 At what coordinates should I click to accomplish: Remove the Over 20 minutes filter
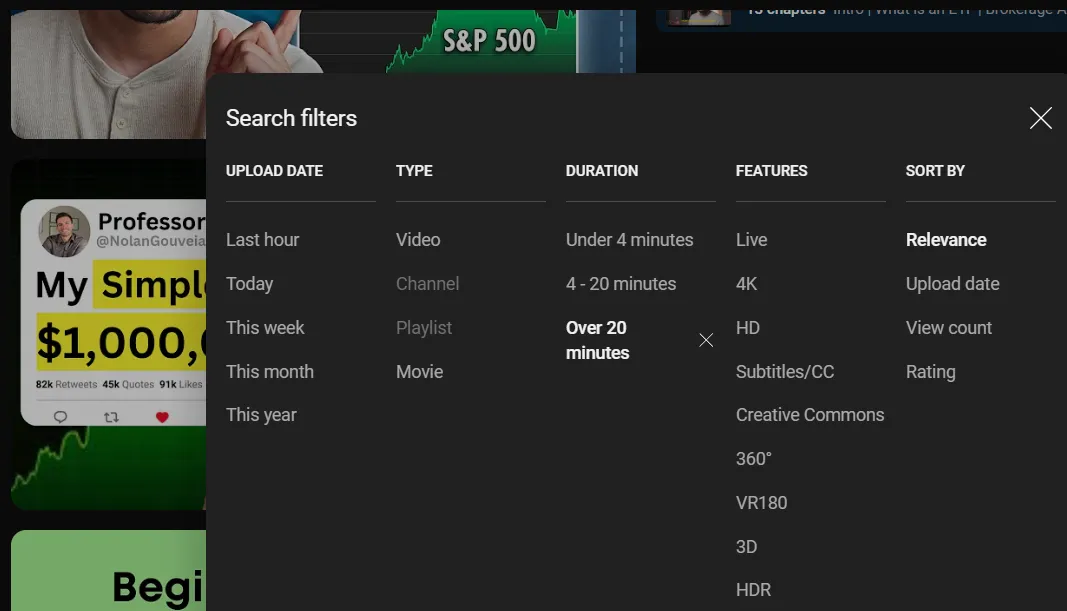(706, 340)
